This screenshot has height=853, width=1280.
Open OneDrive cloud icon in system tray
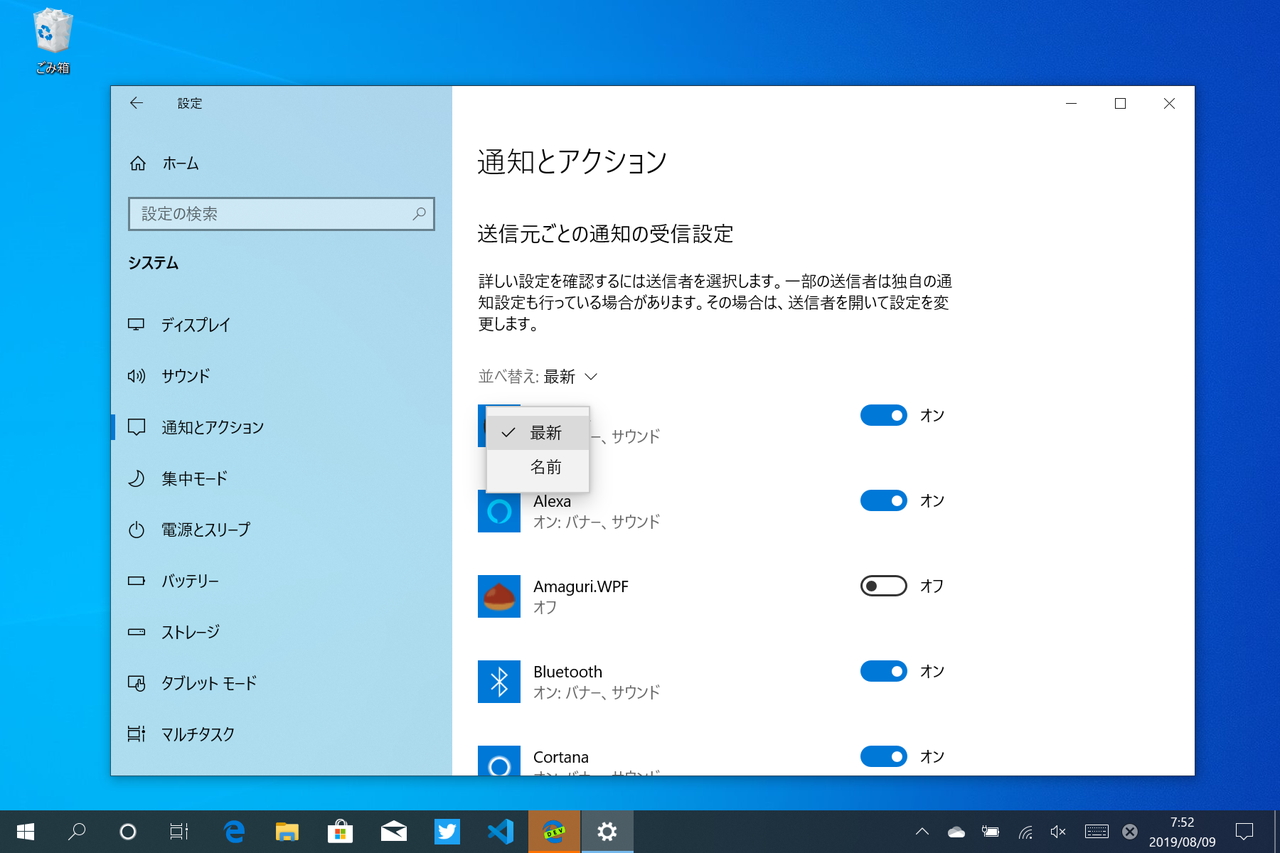click(x=956, y=832)
